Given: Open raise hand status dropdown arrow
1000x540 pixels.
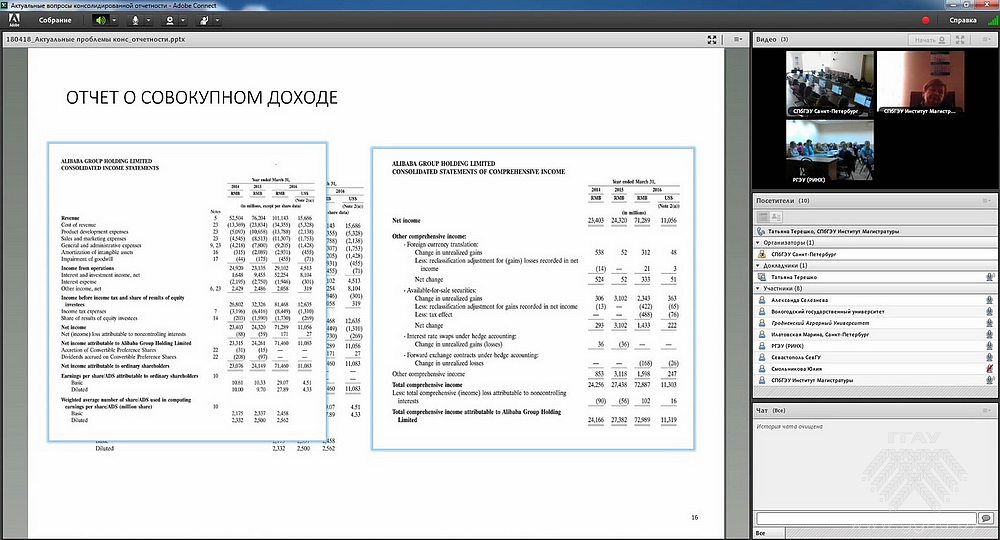Looking at the screenshot, I should coord(217,20).
